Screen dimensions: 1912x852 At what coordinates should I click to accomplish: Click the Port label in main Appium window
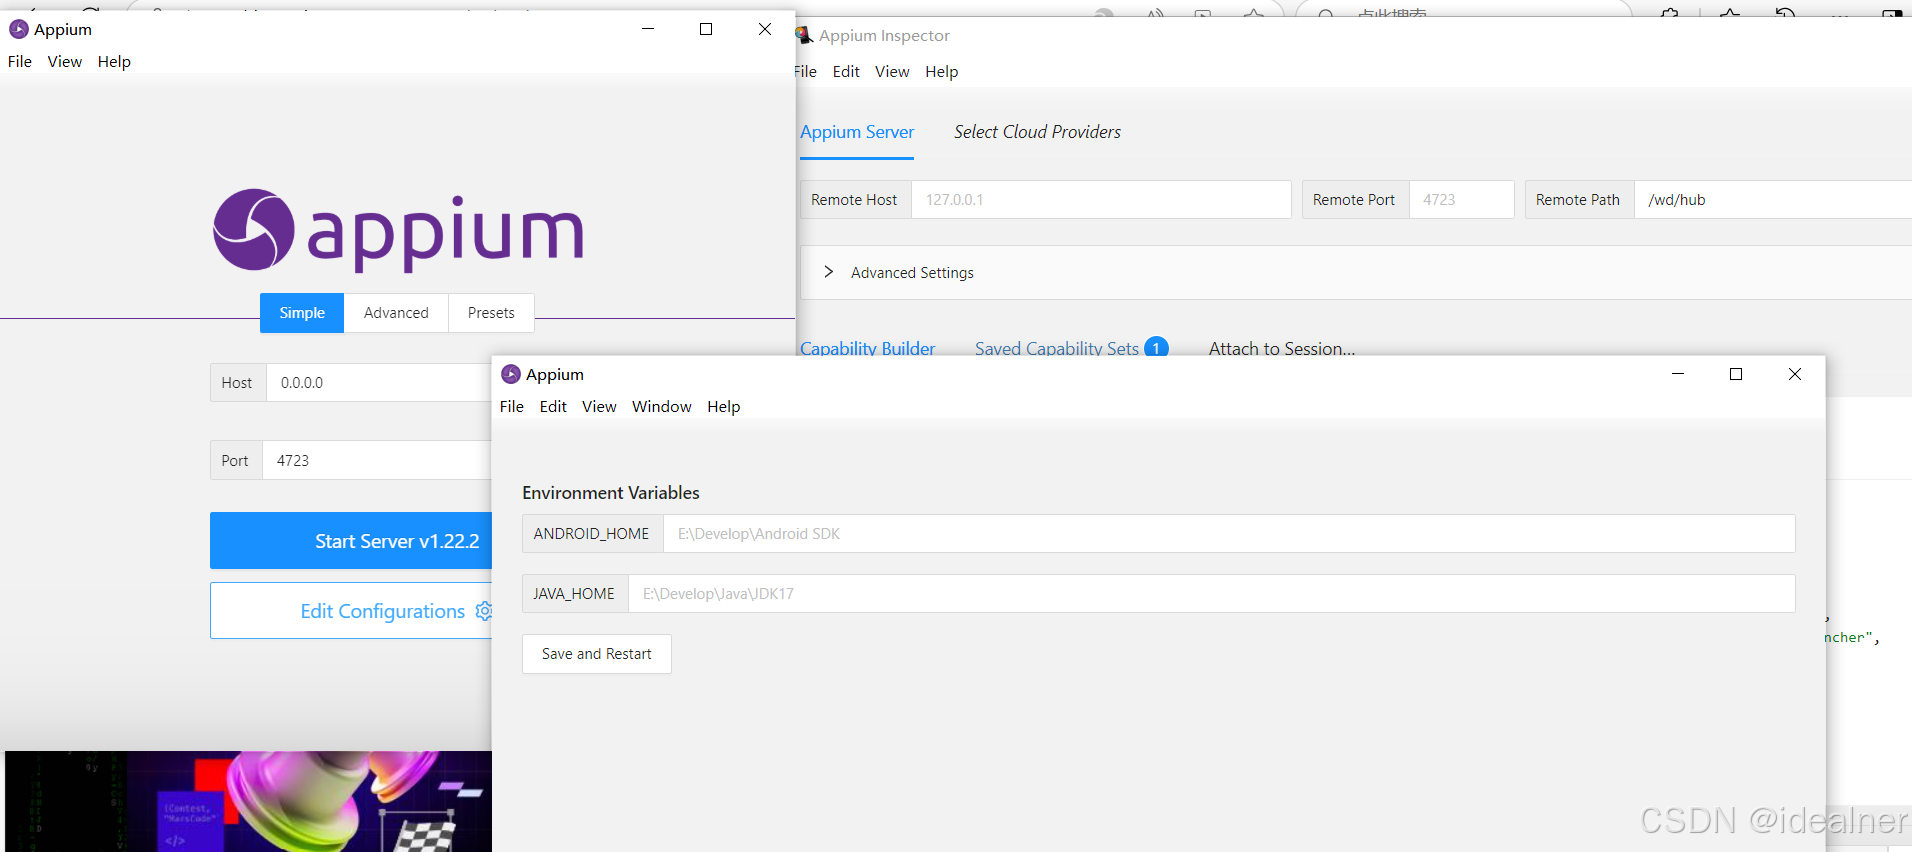coord(236,461)
